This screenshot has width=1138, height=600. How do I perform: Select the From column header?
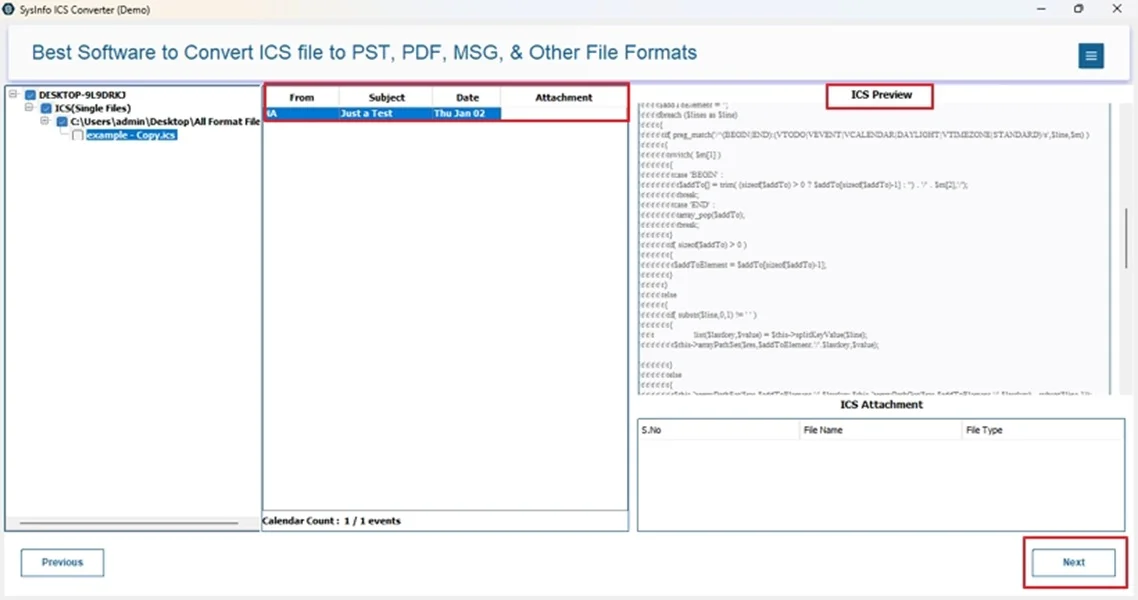300,97
